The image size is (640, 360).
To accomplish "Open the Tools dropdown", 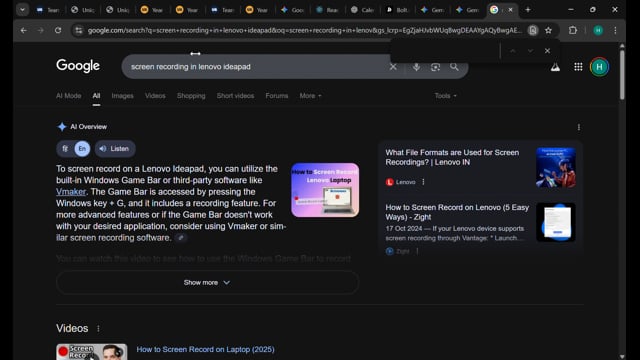I will [x=445, y=96].
